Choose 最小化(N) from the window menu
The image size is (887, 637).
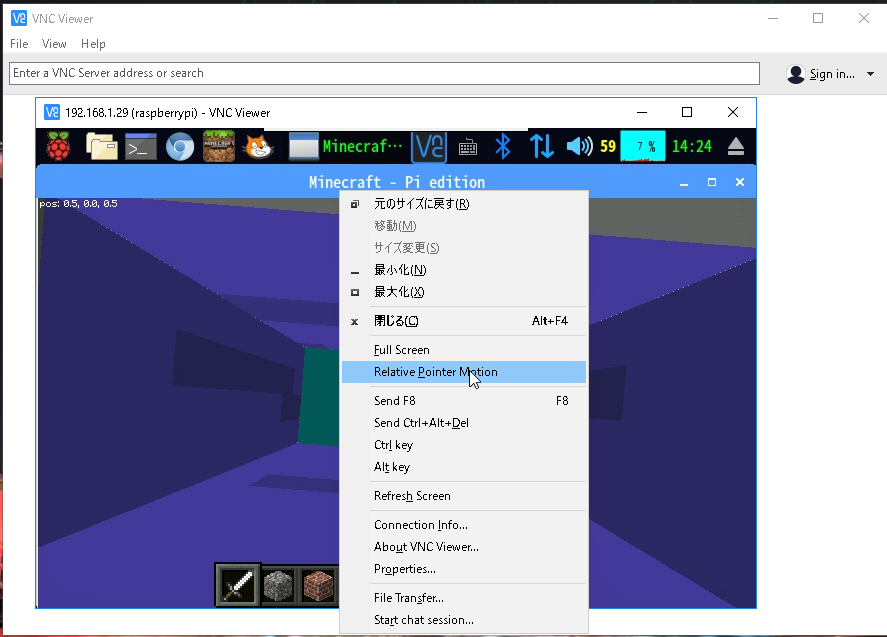click(x=464, y=270)
